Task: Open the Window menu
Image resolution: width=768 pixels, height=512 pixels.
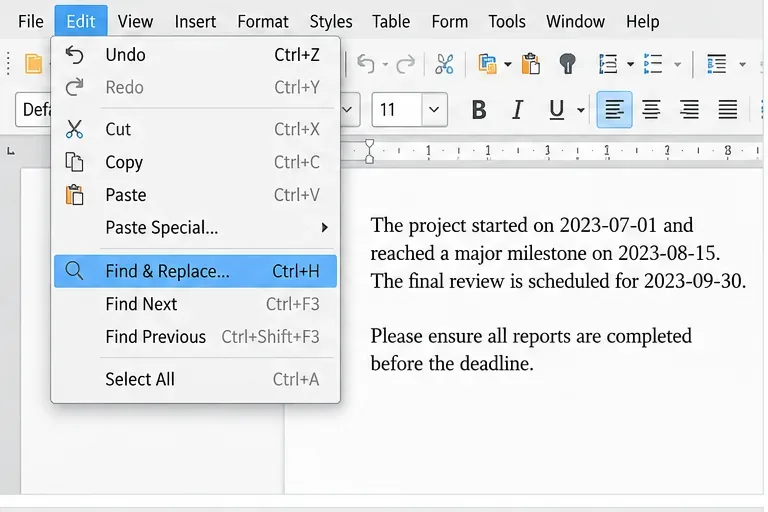Action: tap(575, 22)
